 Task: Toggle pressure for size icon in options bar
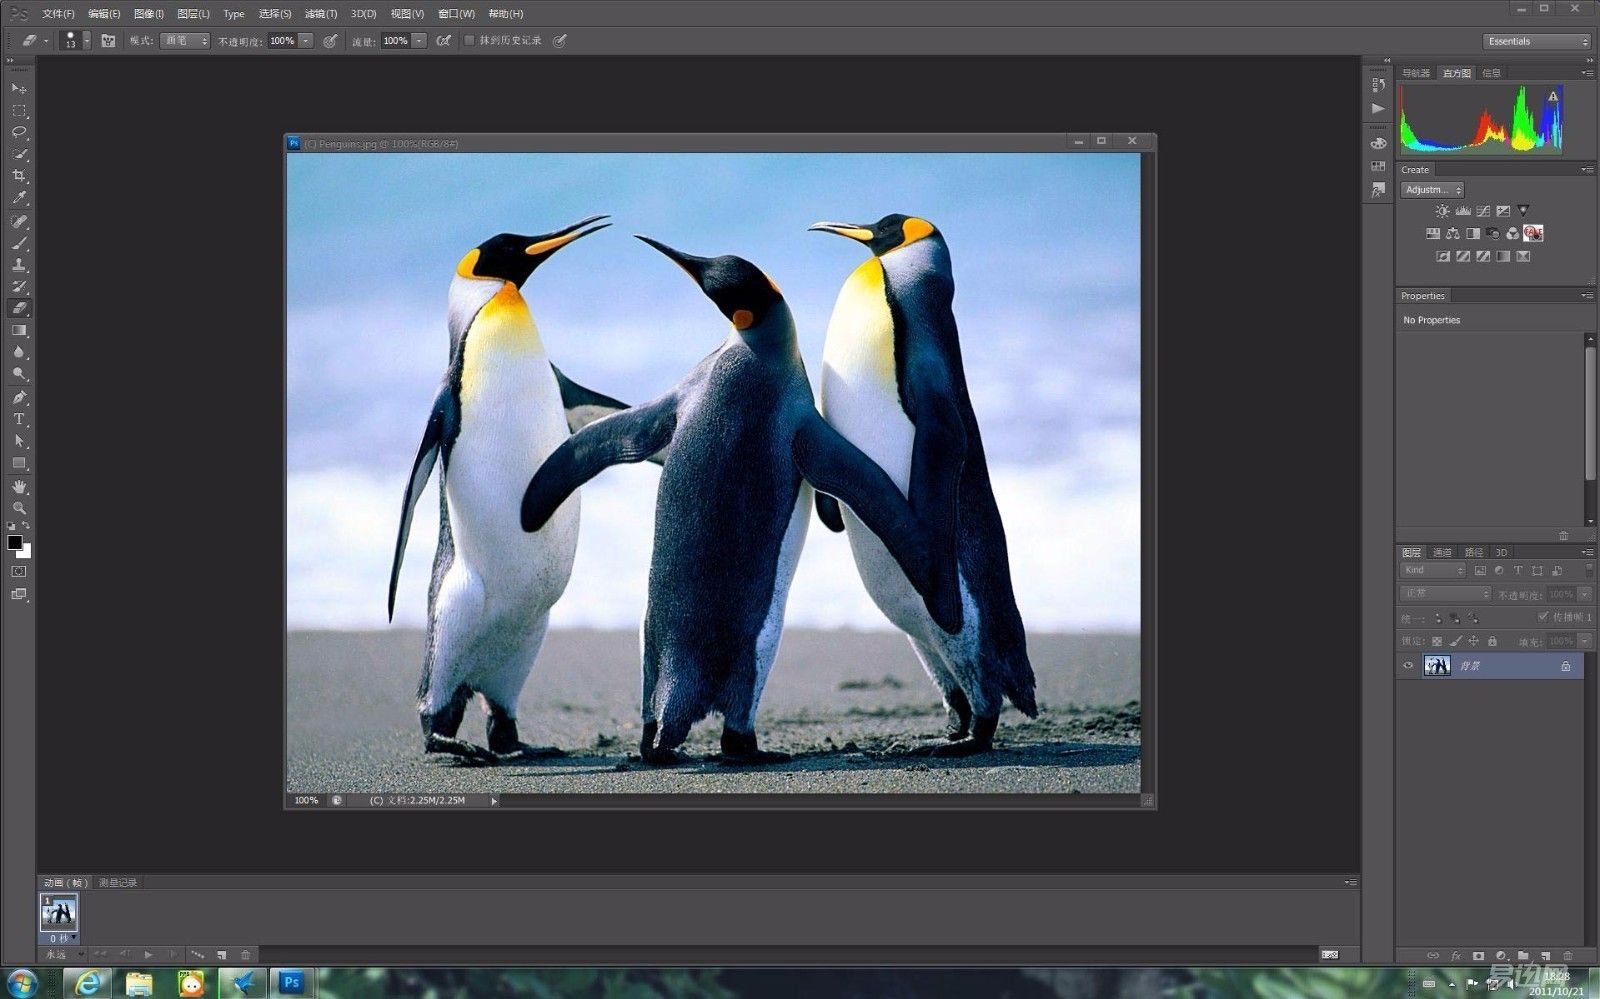[560, 41]
